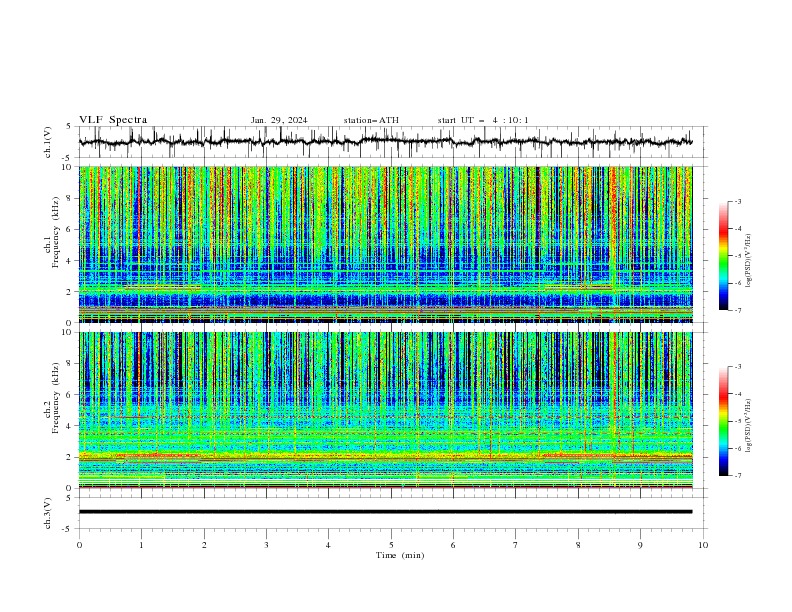The height and width of the screenshot is (612, 792).
Task: Click the ch.2 PSD color scale bar
Action: 723,421
